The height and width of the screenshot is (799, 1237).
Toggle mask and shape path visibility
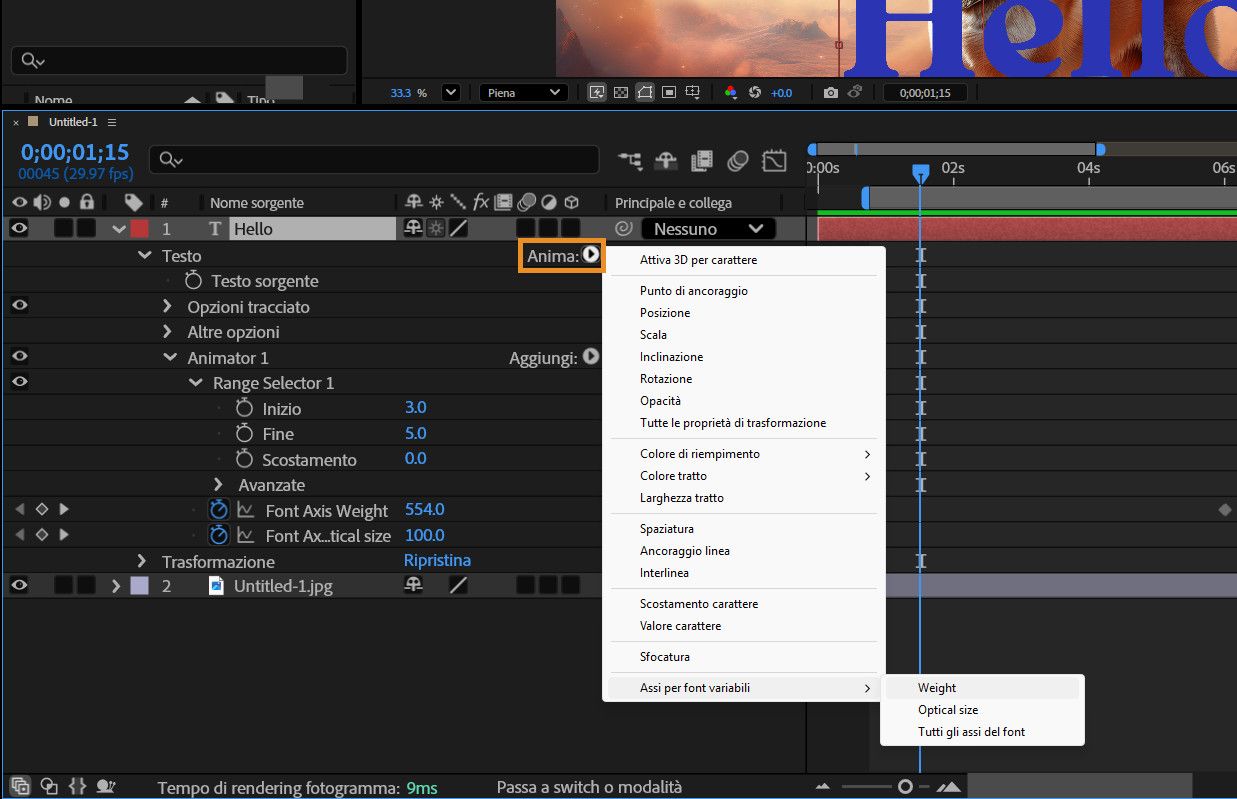[x=645, y=92]
